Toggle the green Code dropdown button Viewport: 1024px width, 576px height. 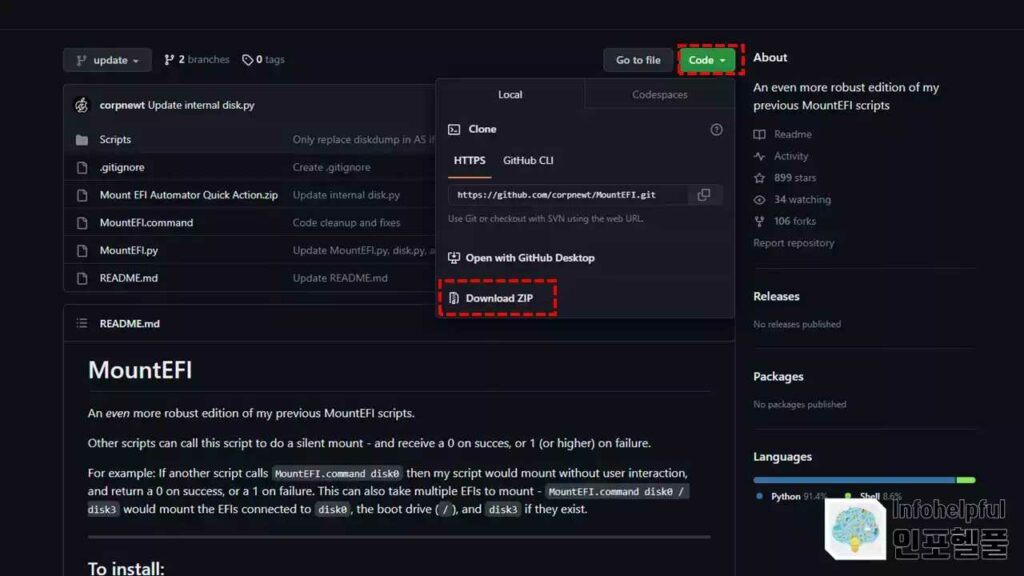tap(707, 60)
